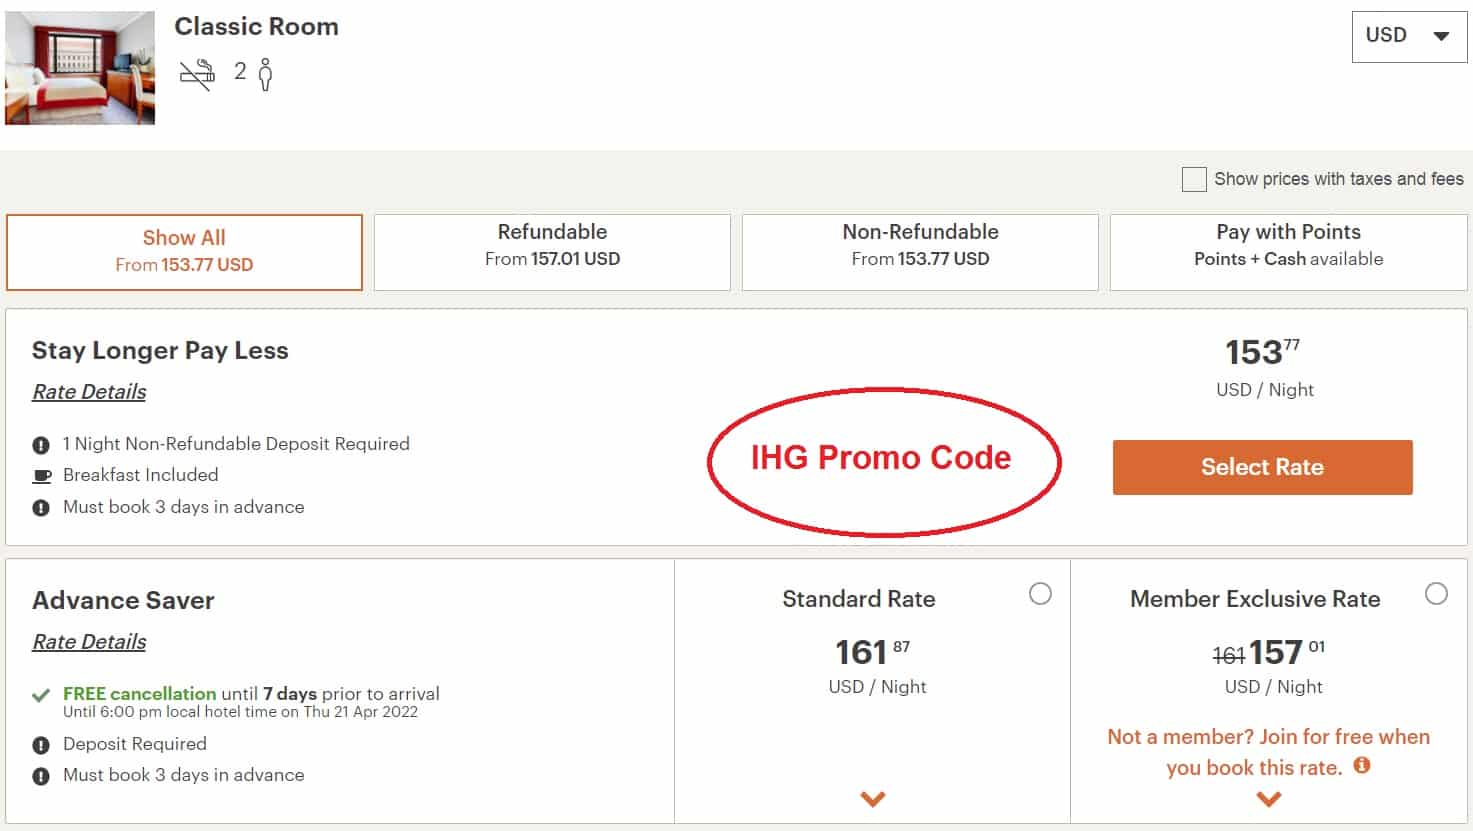
Task: Click Select Rate for Stay Longer Pay Less
Action: 1262,467
